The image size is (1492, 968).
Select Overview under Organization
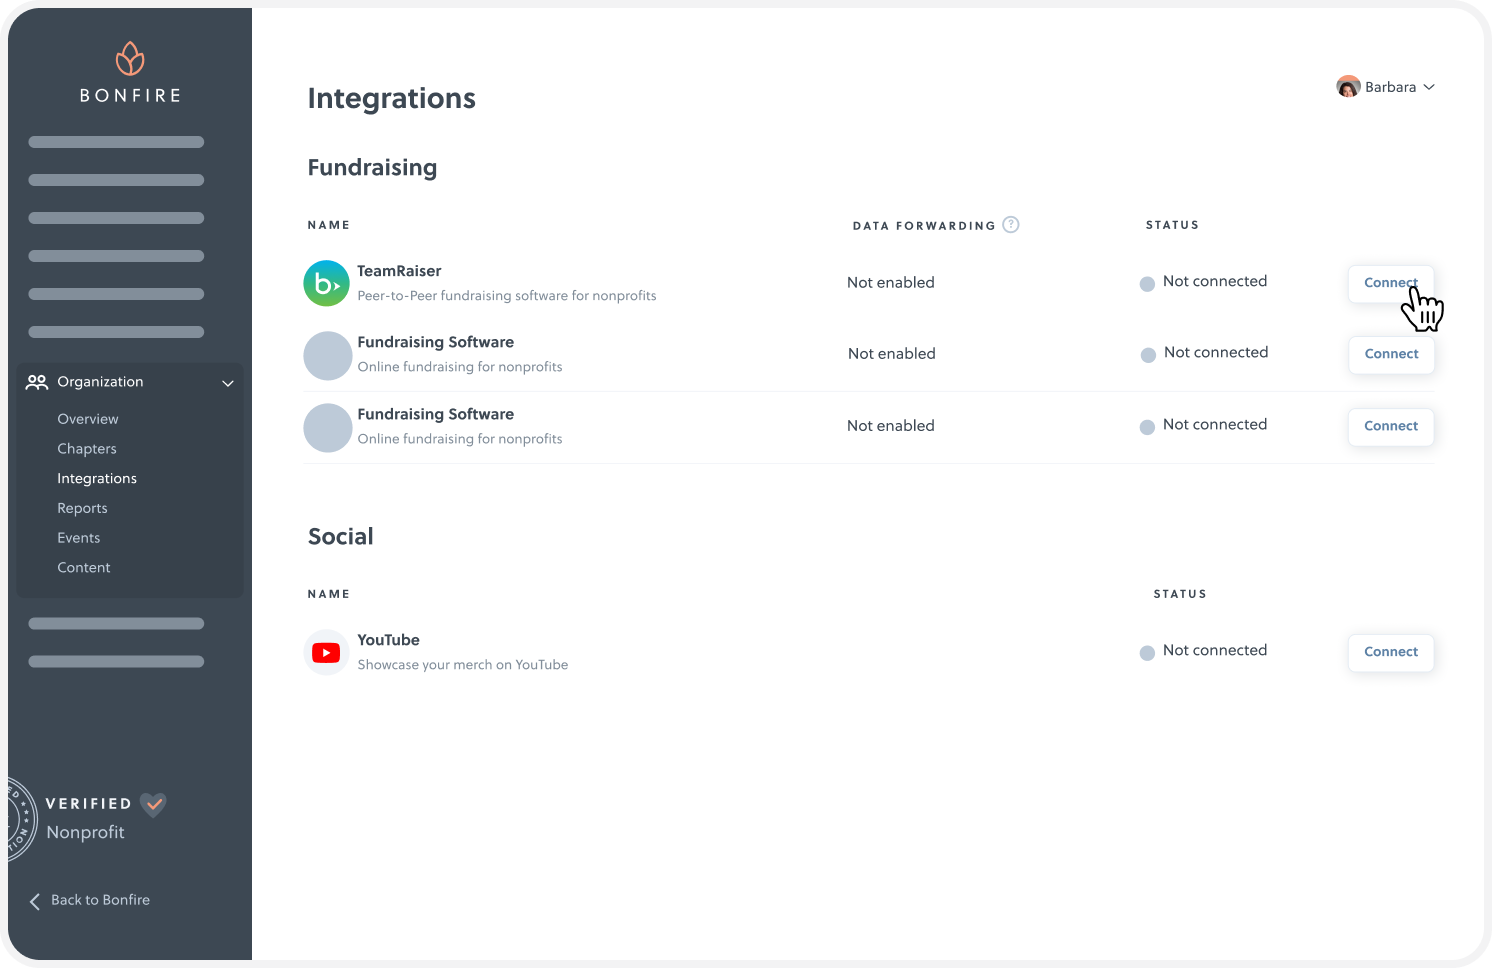tap(87, 418)
